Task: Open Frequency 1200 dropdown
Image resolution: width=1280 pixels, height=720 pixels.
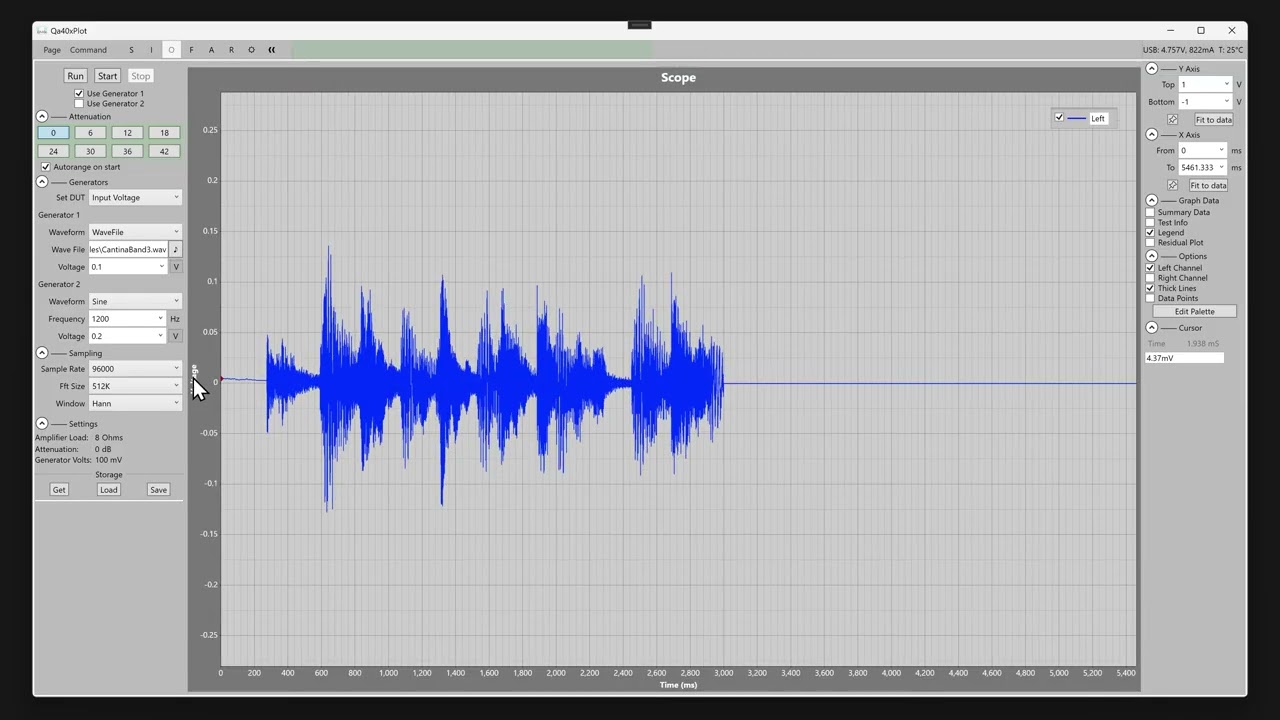Action: click(127, 319)
